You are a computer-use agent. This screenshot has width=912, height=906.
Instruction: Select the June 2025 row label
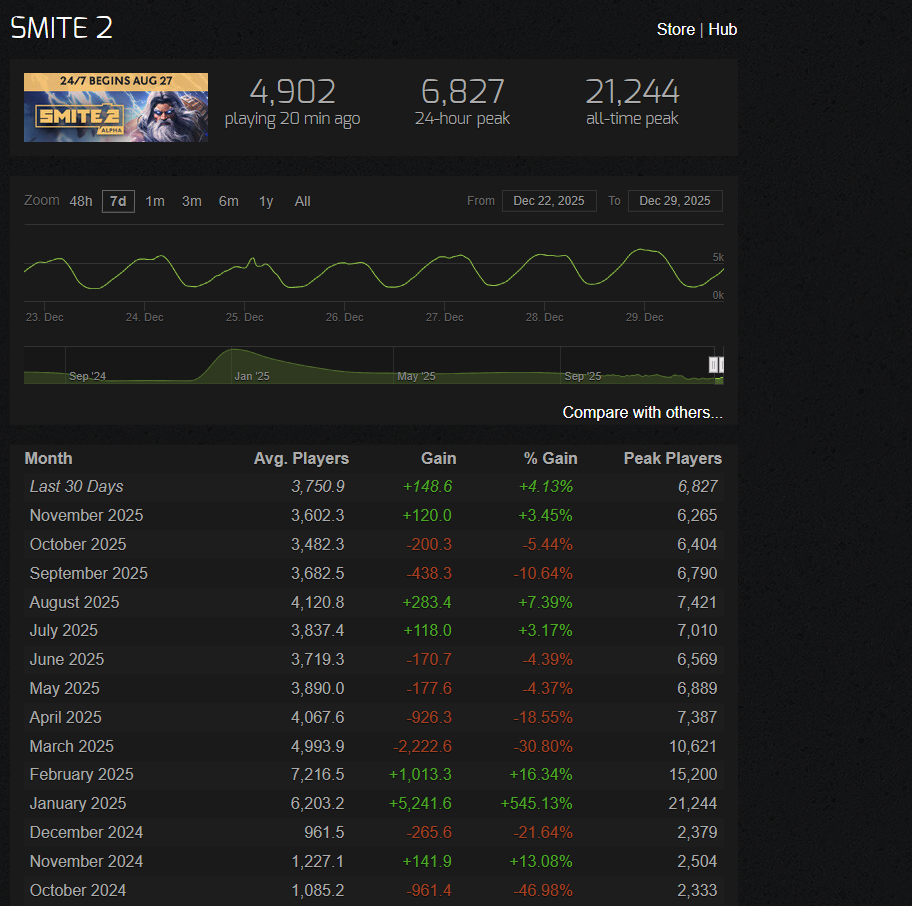[x=66, y=659]
